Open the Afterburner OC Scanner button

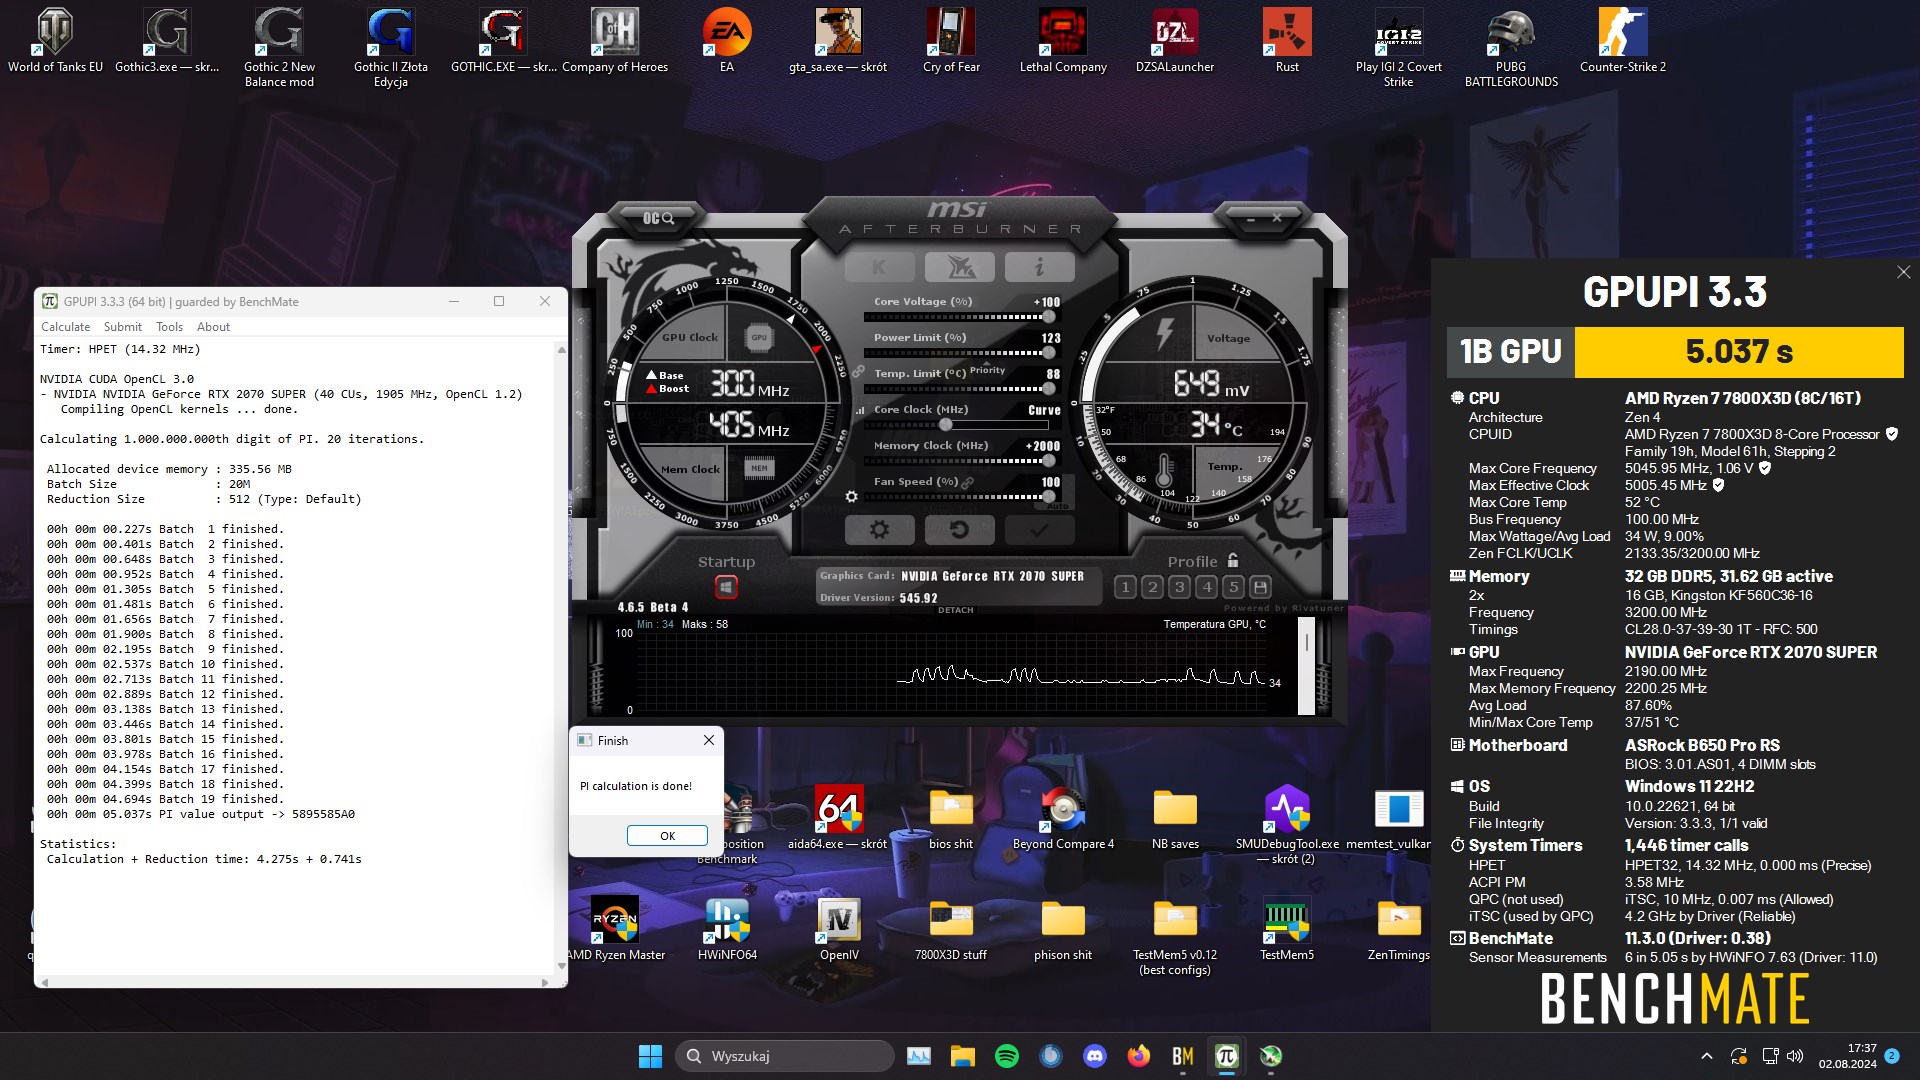coord(658,218)
